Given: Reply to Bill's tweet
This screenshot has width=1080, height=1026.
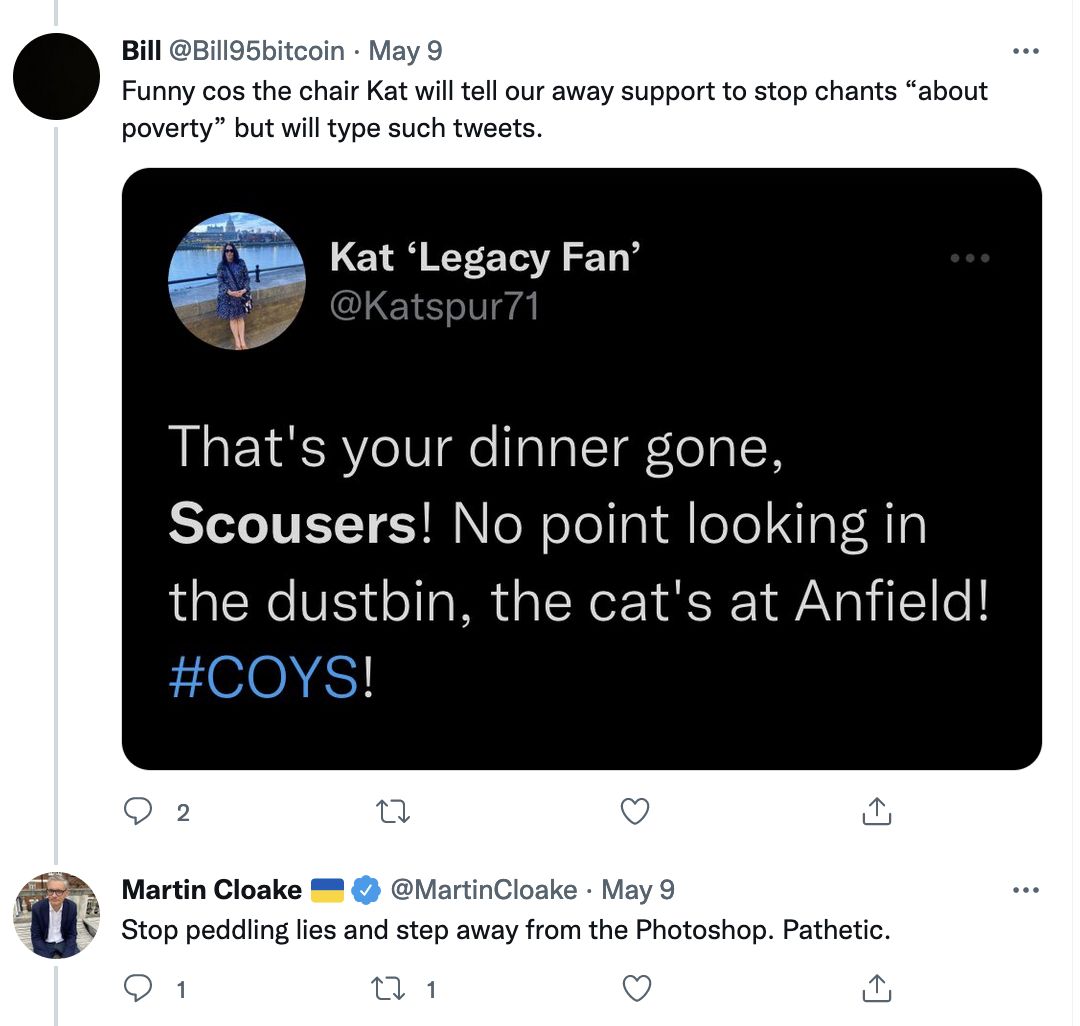Looking at the screenshot, I should 137,812.
